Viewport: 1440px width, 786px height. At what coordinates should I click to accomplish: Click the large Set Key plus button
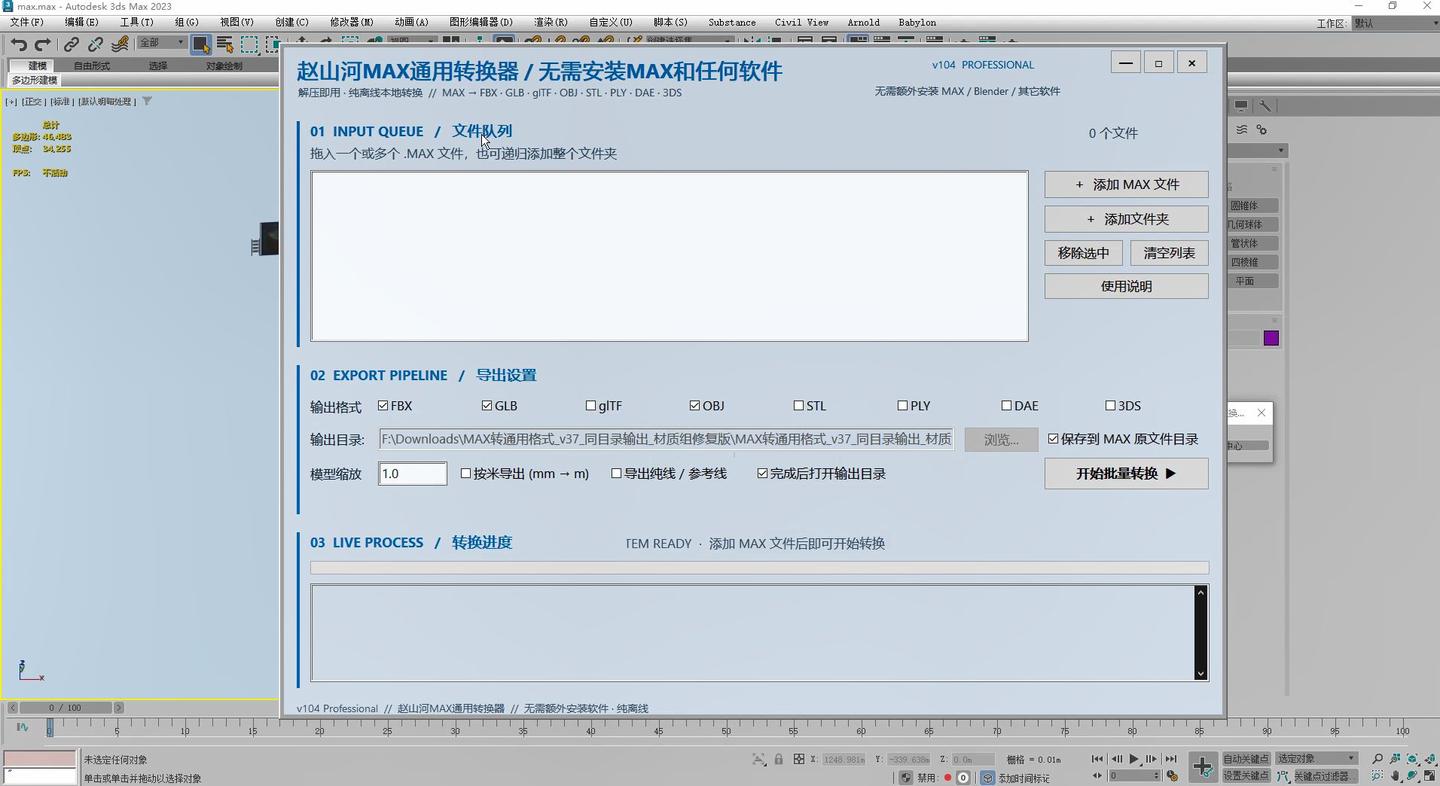coord(1203,767)
